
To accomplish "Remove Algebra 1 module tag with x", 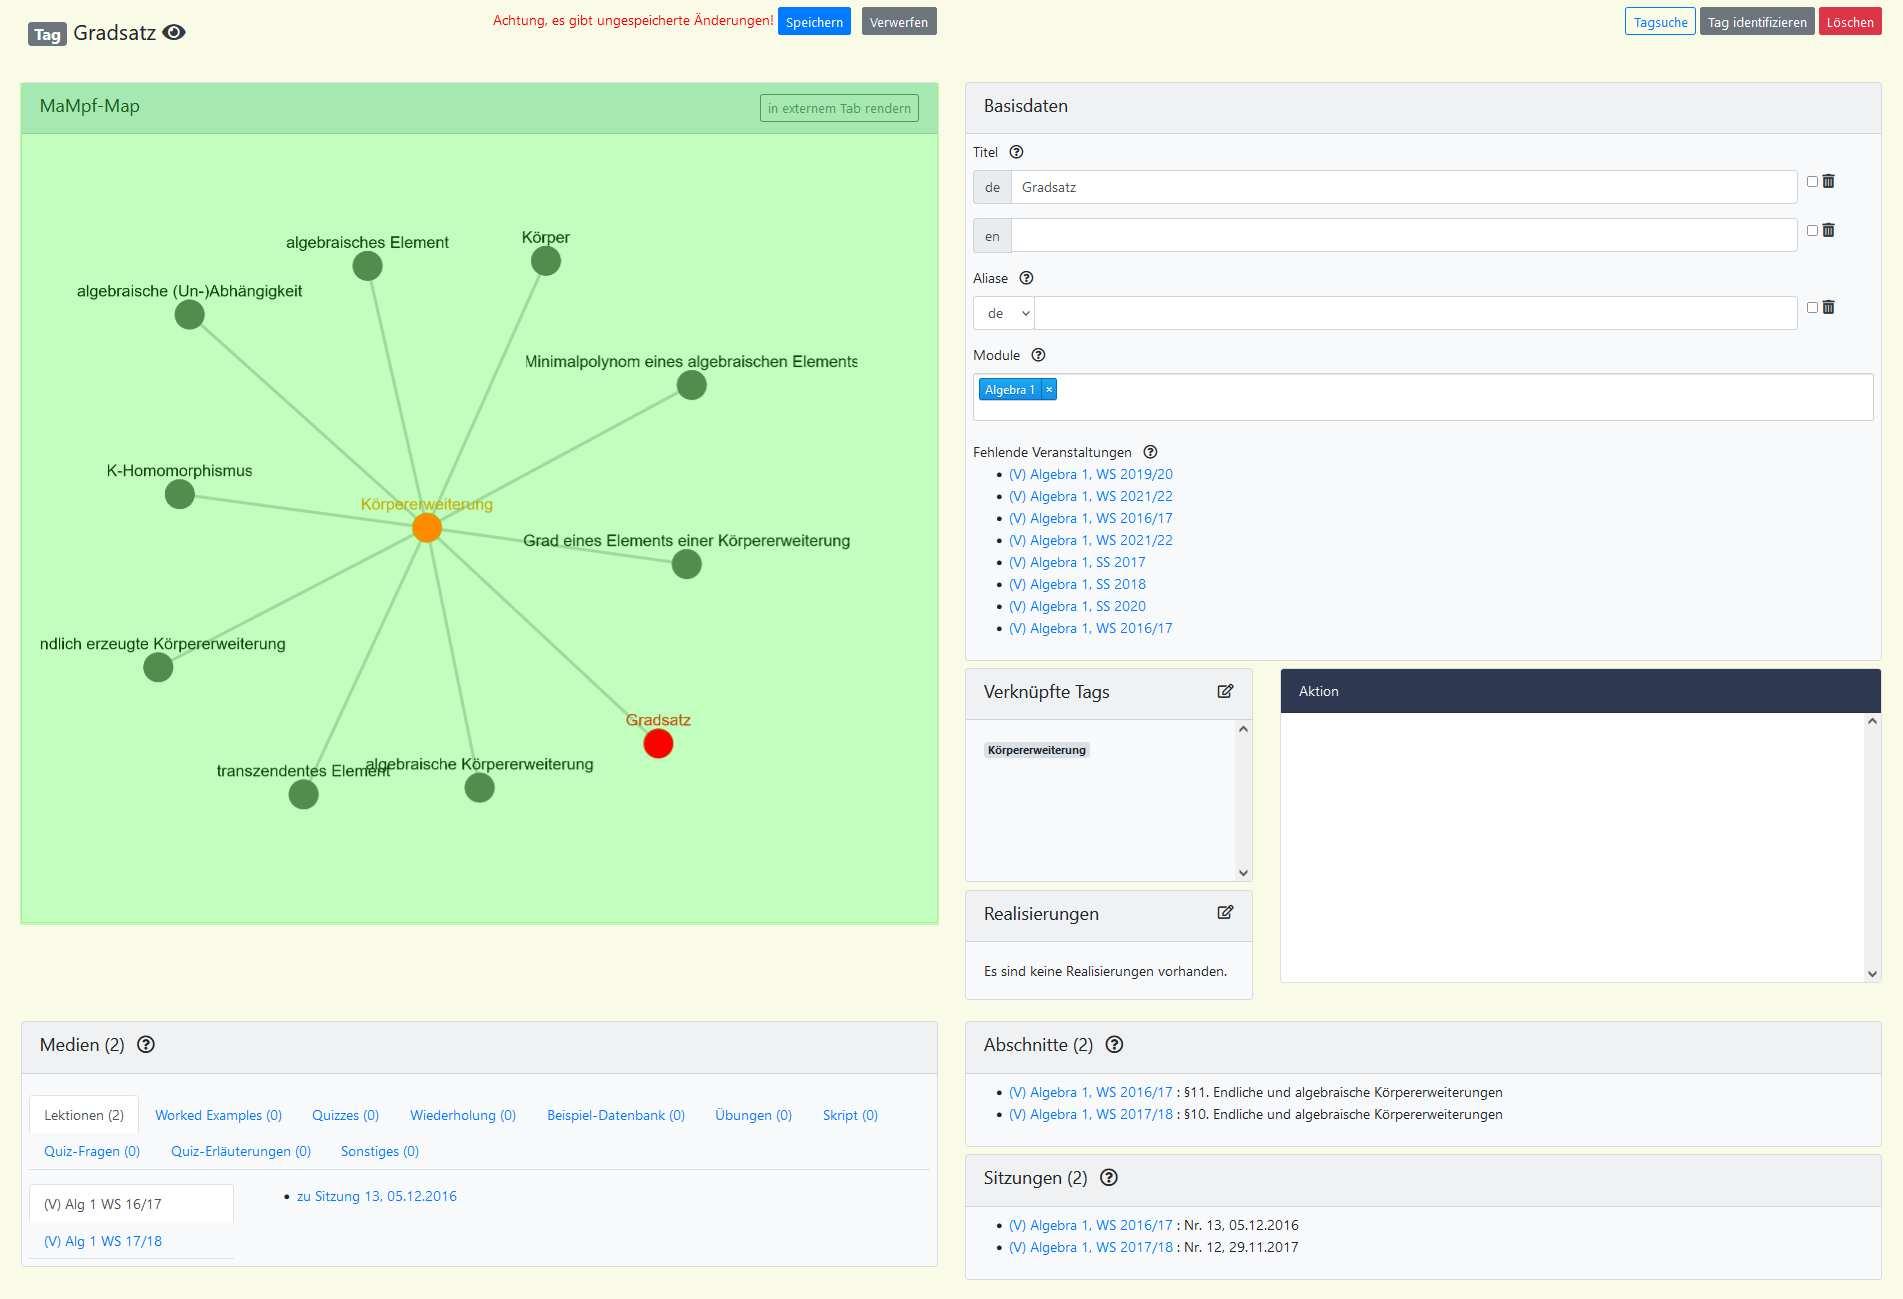I will (1049, 390).
